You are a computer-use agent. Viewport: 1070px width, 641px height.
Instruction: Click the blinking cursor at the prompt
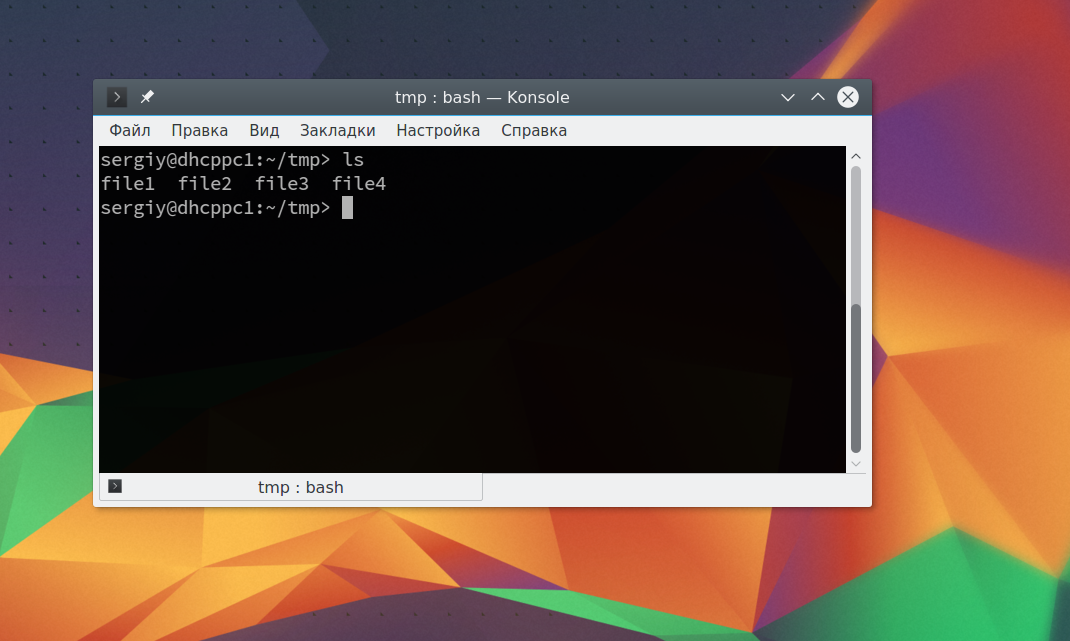pos(348,207)
